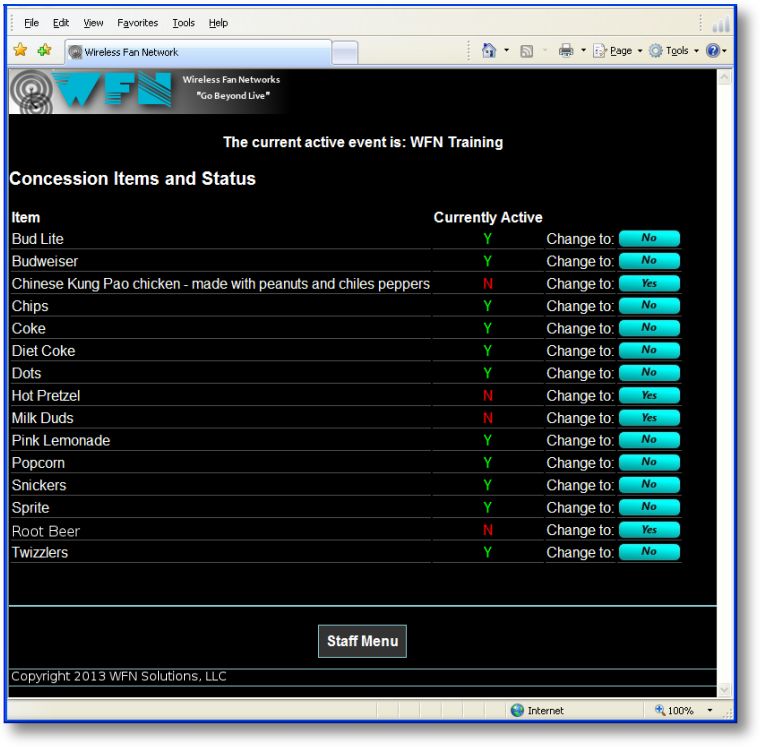Set Sprite to No
The width and height of the screenshot is (760, 750).
pyautogui.click(x=649, y=507)
